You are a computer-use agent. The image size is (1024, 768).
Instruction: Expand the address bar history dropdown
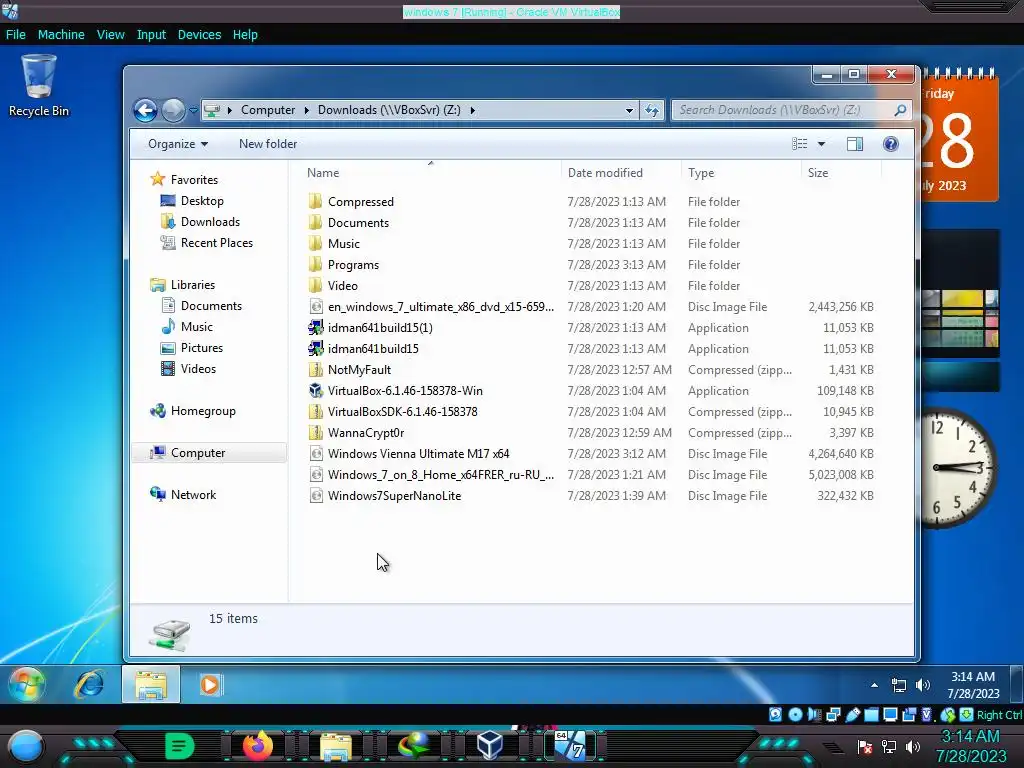coord(629,110)
